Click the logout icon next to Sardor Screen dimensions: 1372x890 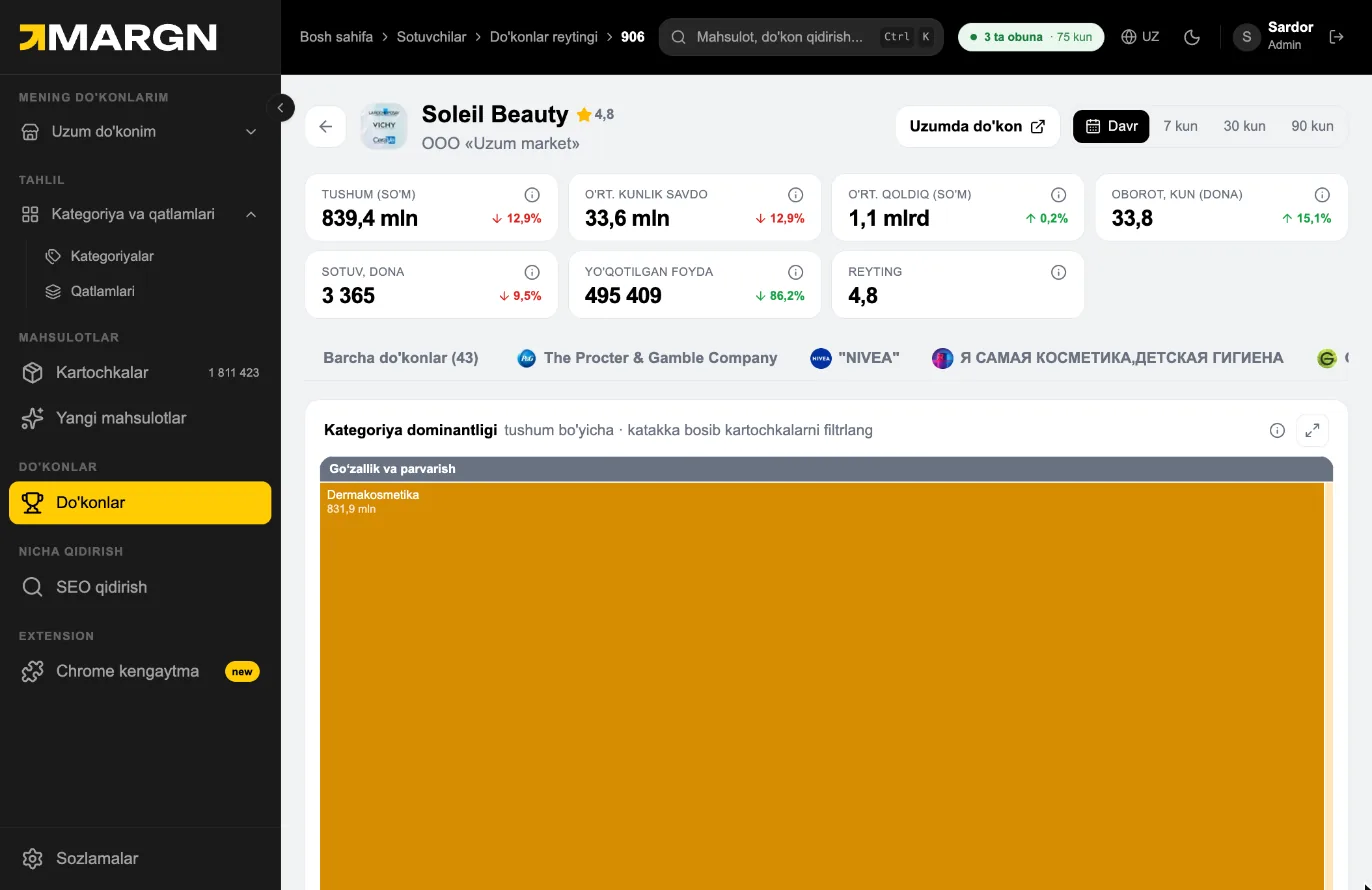pos(1336,37)
